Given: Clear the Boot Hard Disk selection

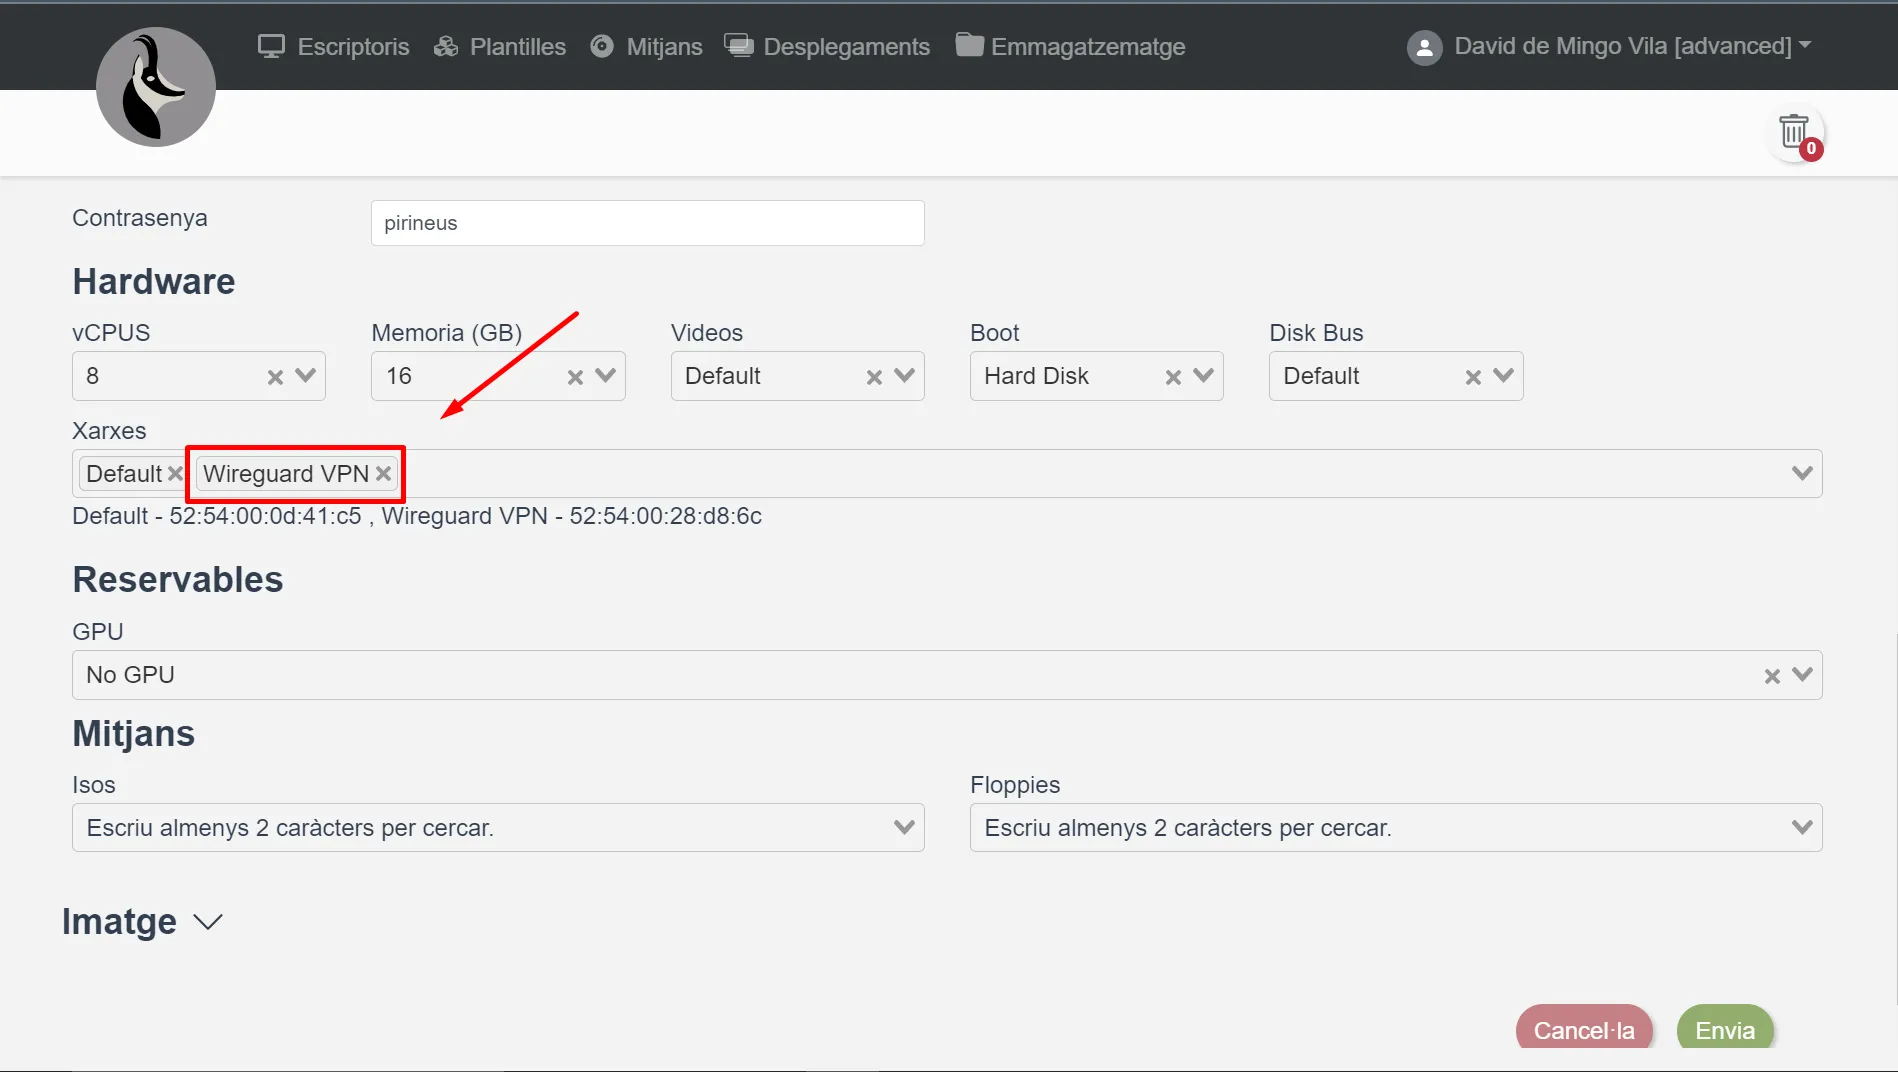Looking at the screenshot, I should coord(1173,377).
